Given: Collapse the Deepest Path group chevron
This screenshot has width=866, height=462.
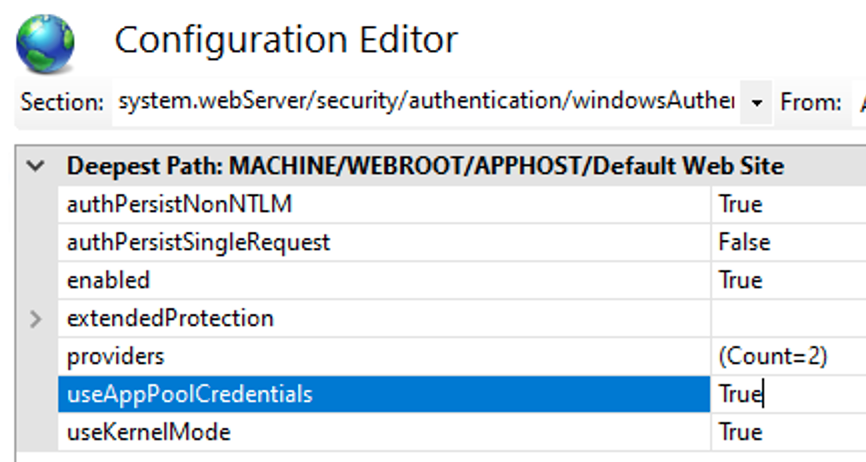Looking at the screenshot, I should coord(36,166).
